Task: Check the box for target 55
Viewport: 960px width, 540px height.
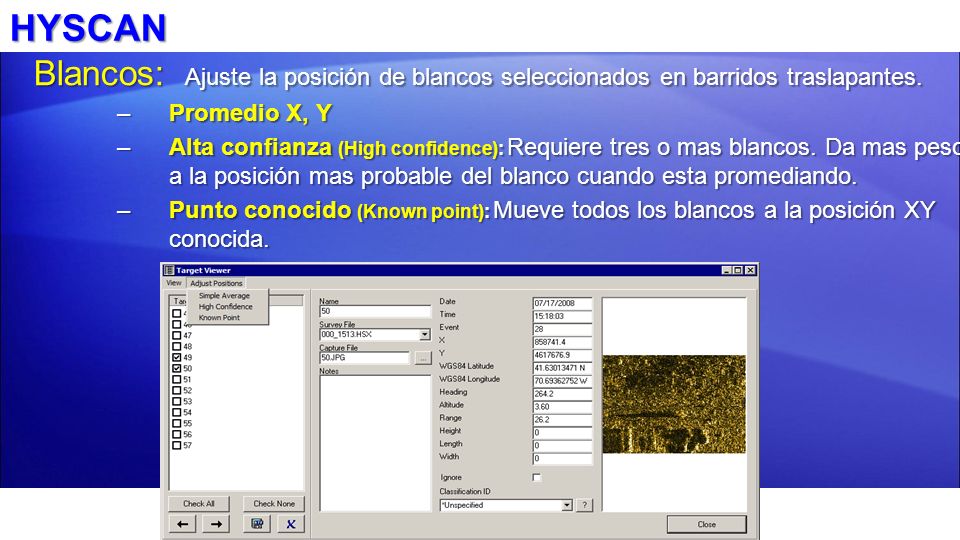Action: point(176,424)
